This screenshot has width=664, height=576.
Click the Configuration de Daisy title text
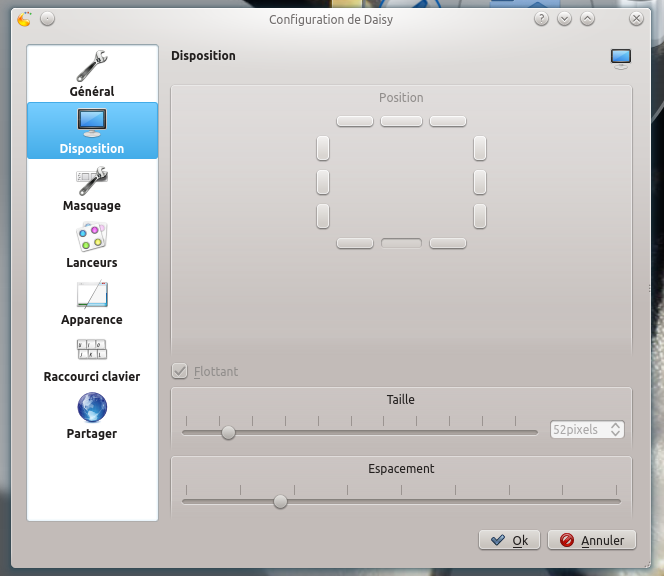point(331,19)
